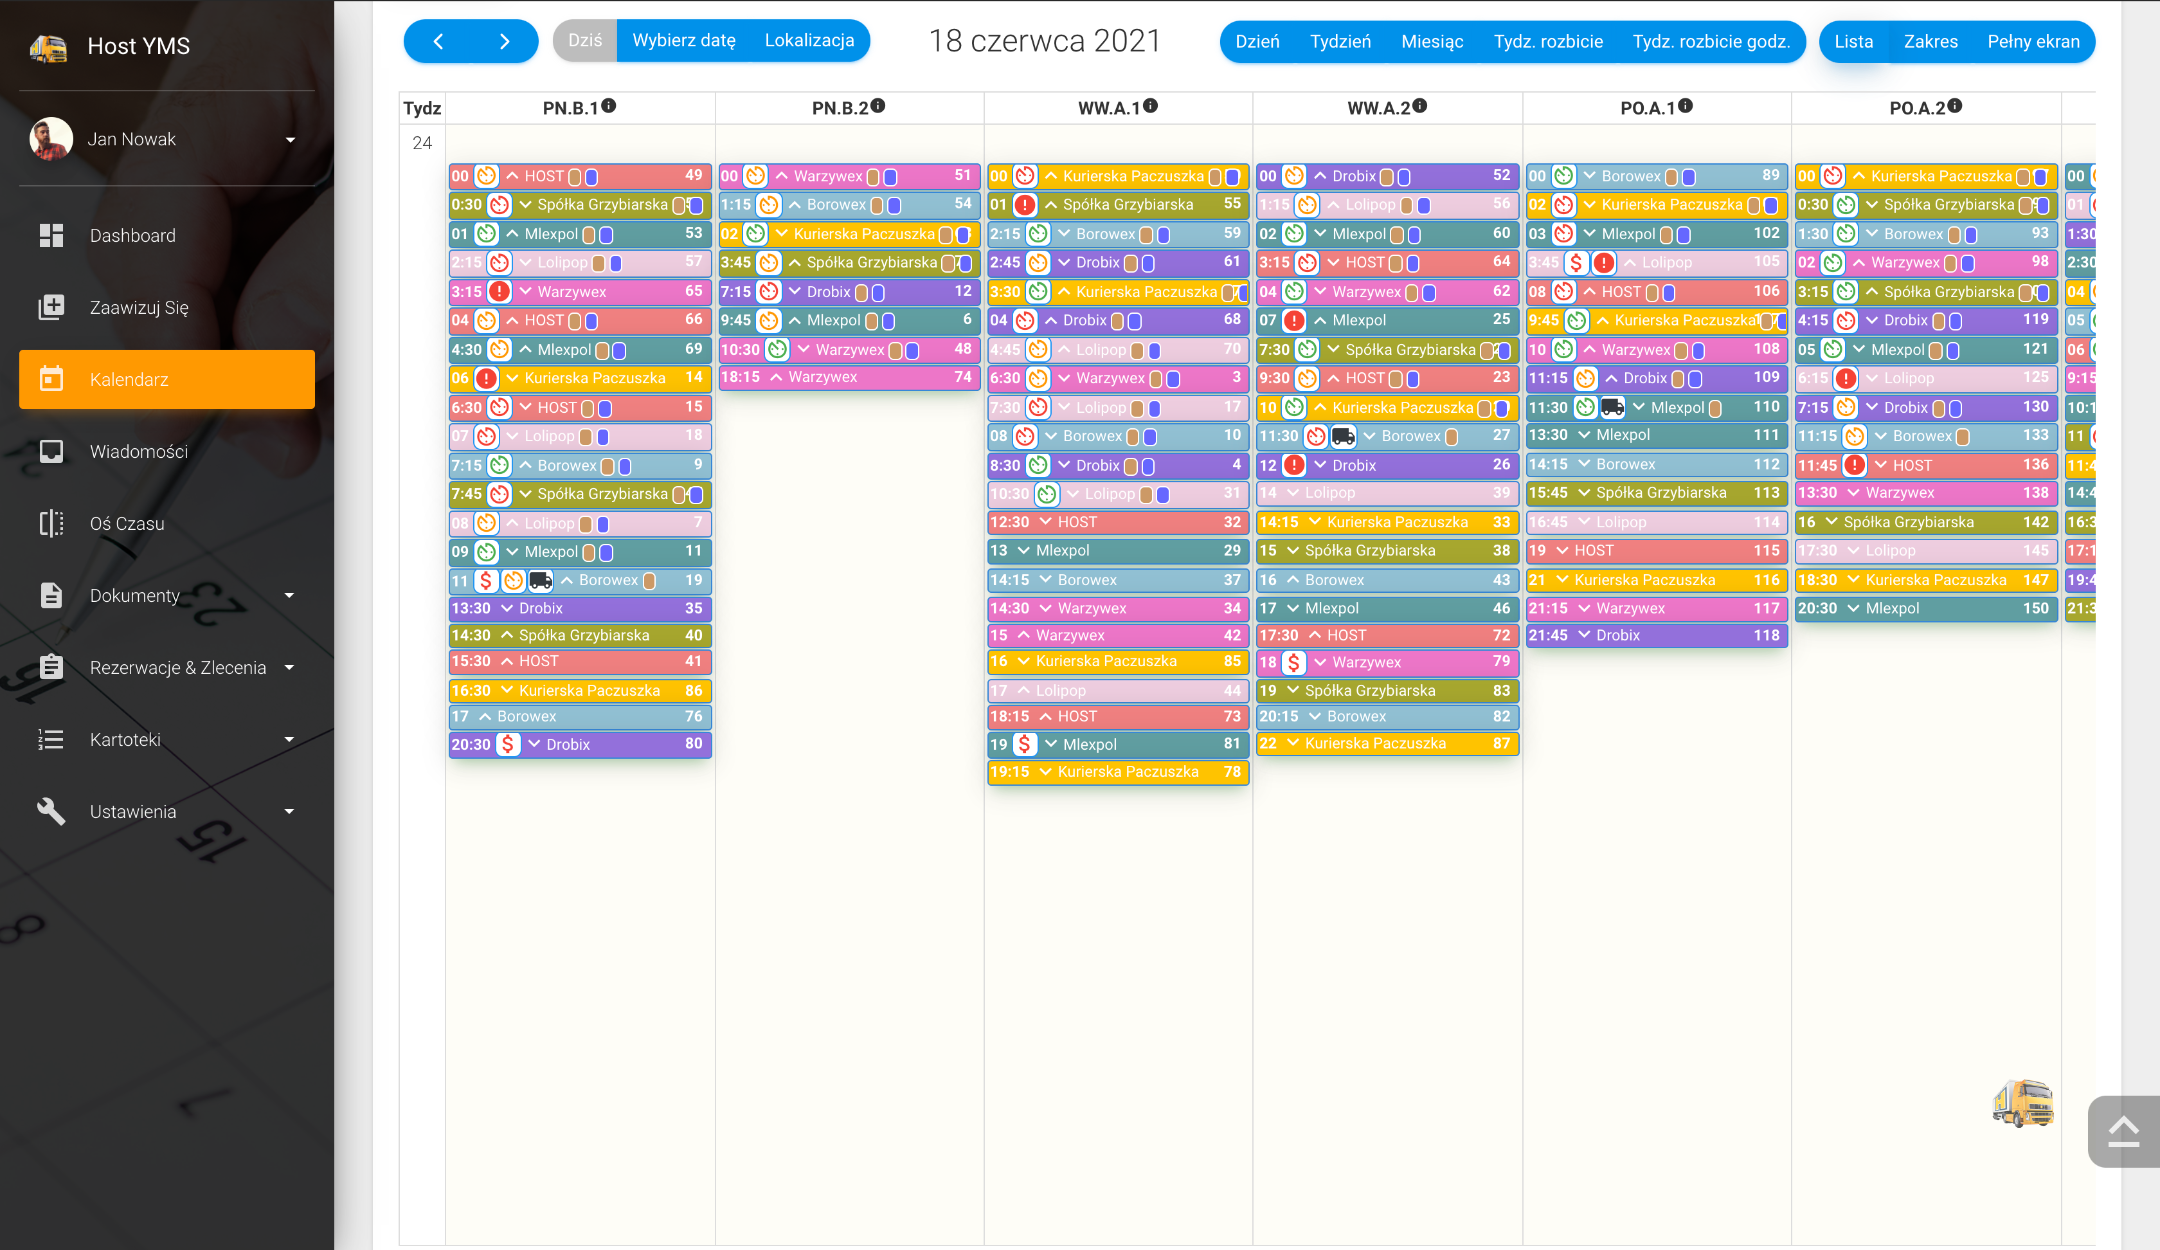Viewport: 2160px width, 1250px height.
Task: Switch to Miesiąc calendar view
Action: (1432, 42)
